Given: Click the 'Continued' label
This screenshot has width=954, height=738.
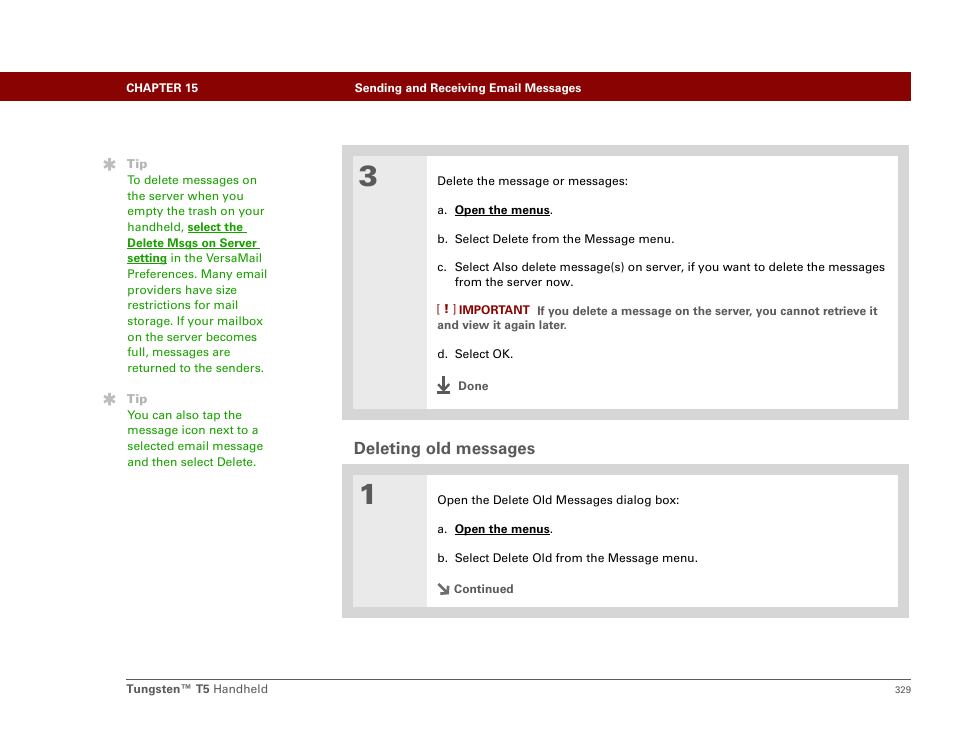Looking at the screenshot, I should pos(484,589).
